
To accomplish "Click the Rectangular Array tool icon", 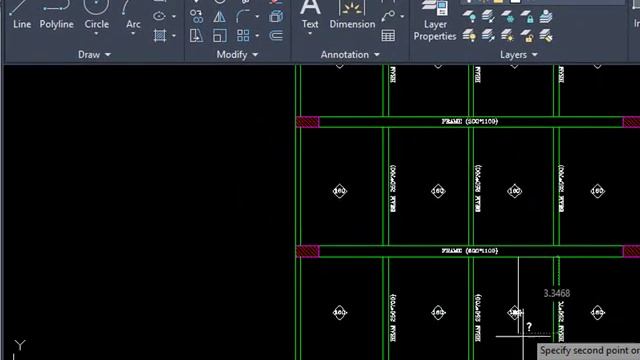I will pyautogui.click(x=243, y=36).
